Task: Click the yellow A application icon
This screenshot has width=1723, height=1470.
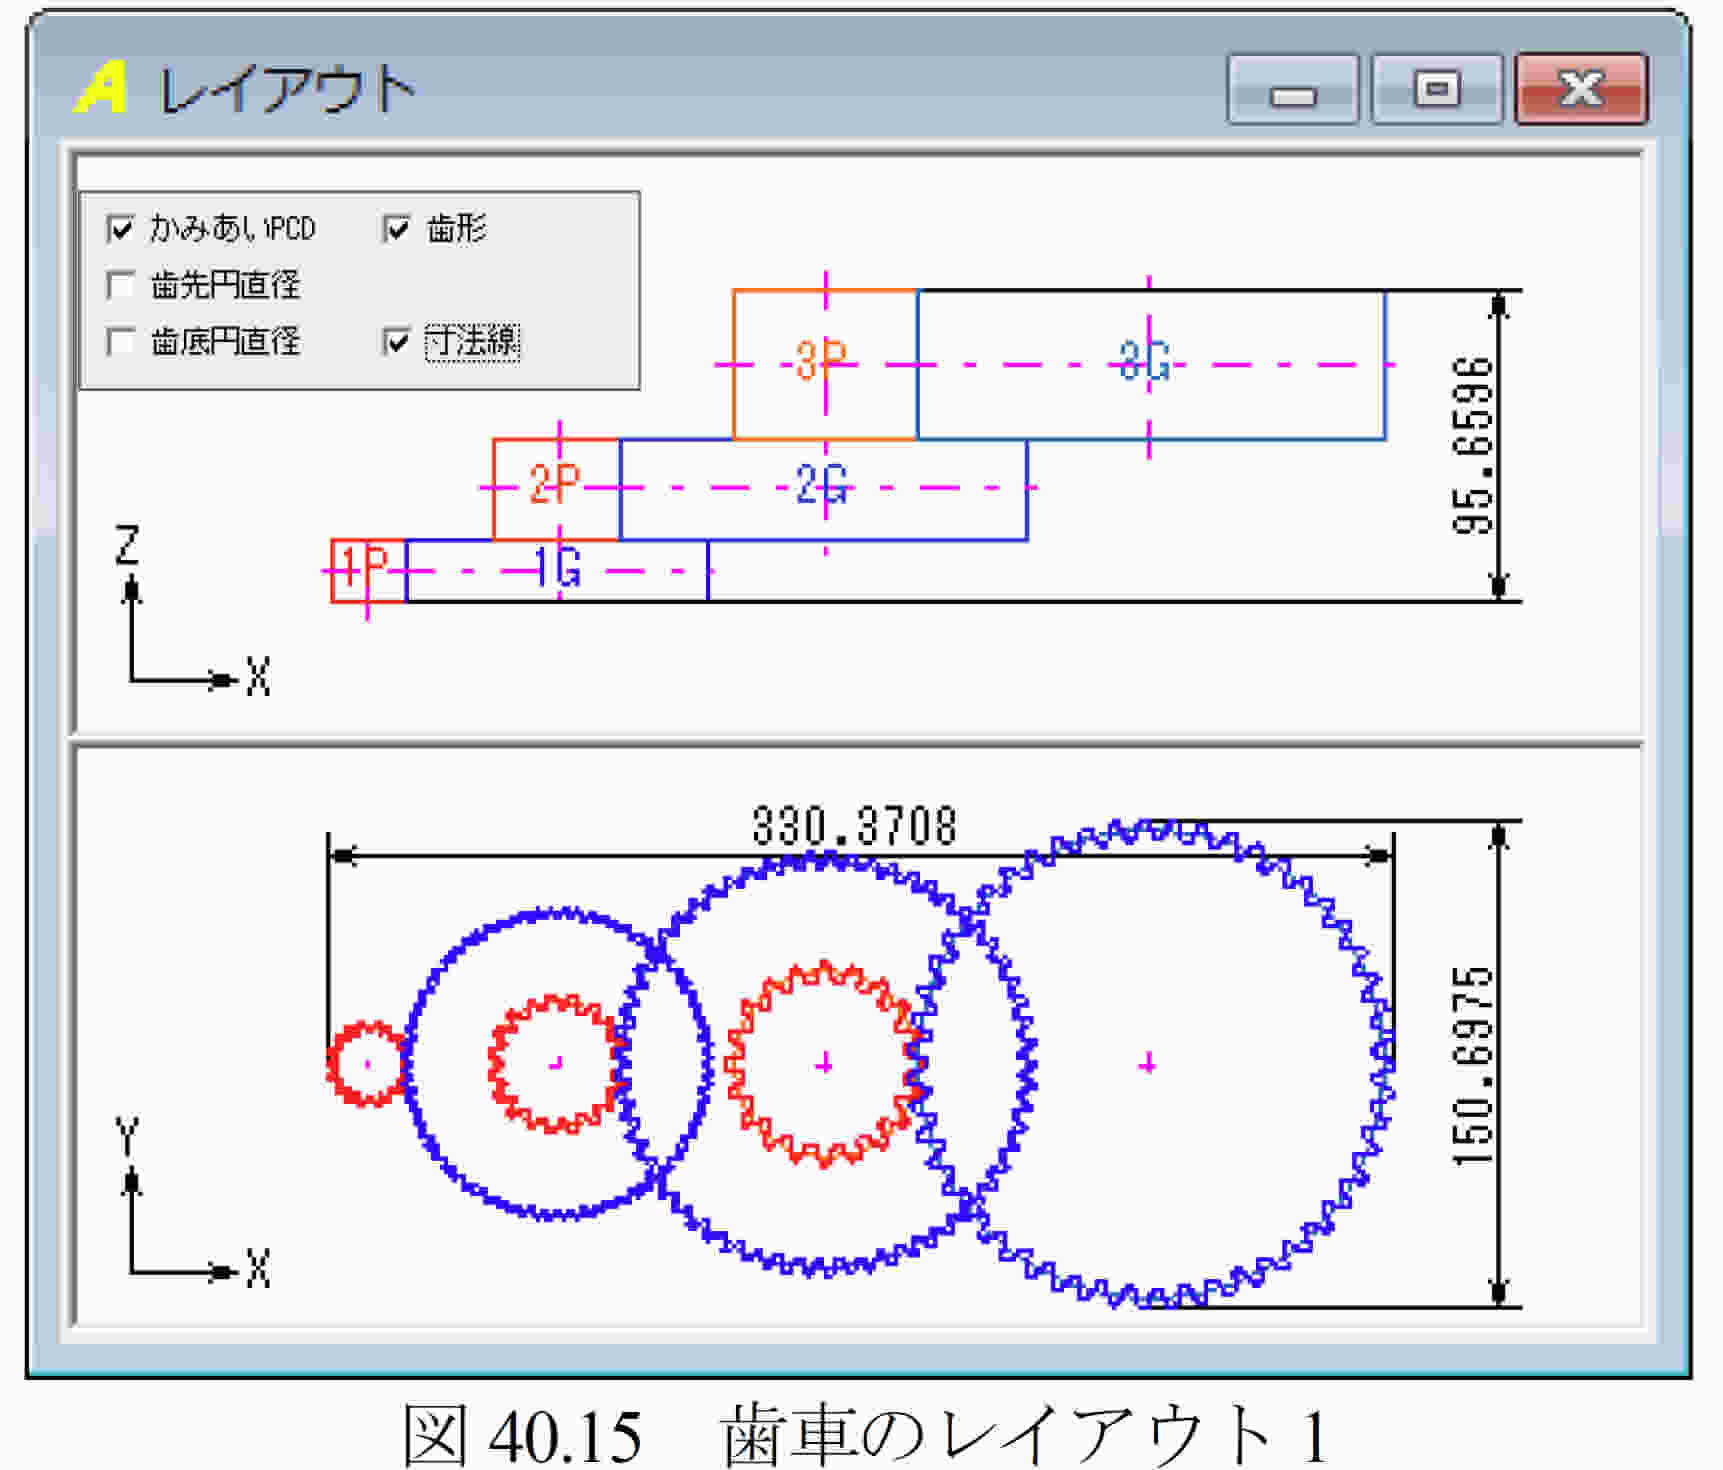Action: 101,88
